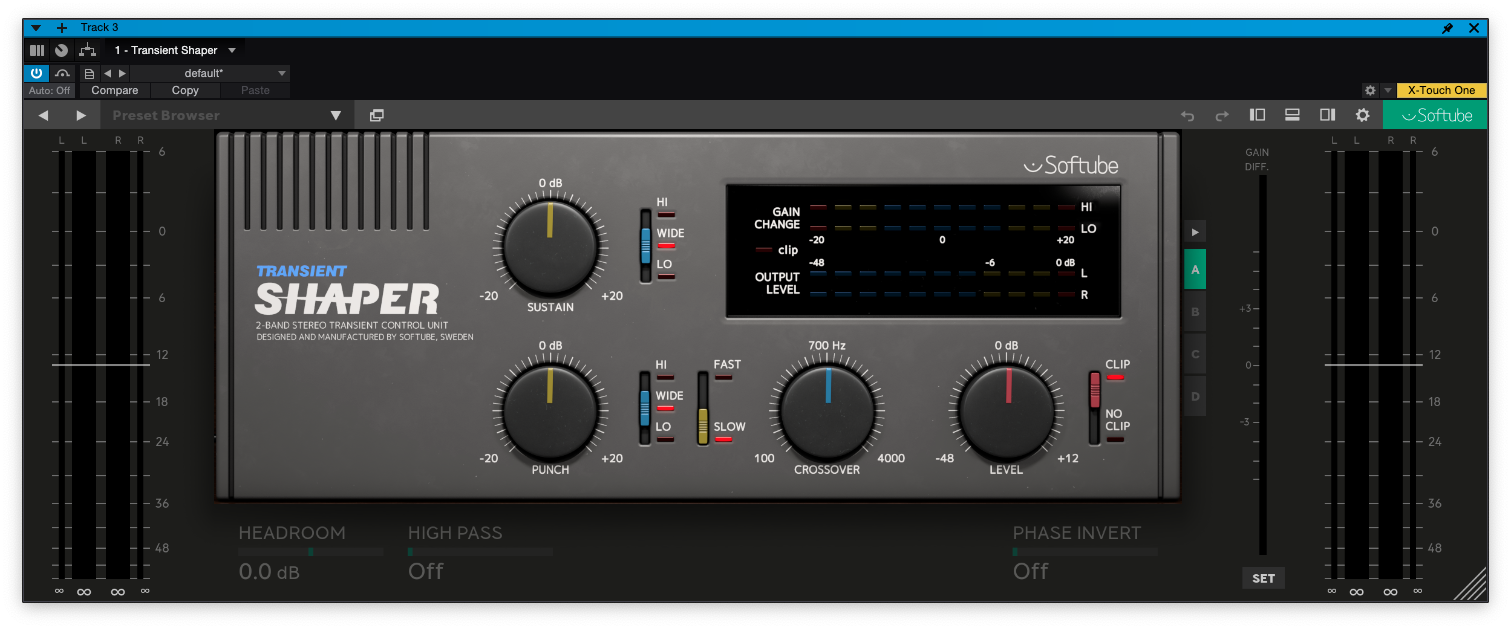The image size is (1511, 629).
Task: Click the plus icon next to Track 3
Action: click(62, 28)
